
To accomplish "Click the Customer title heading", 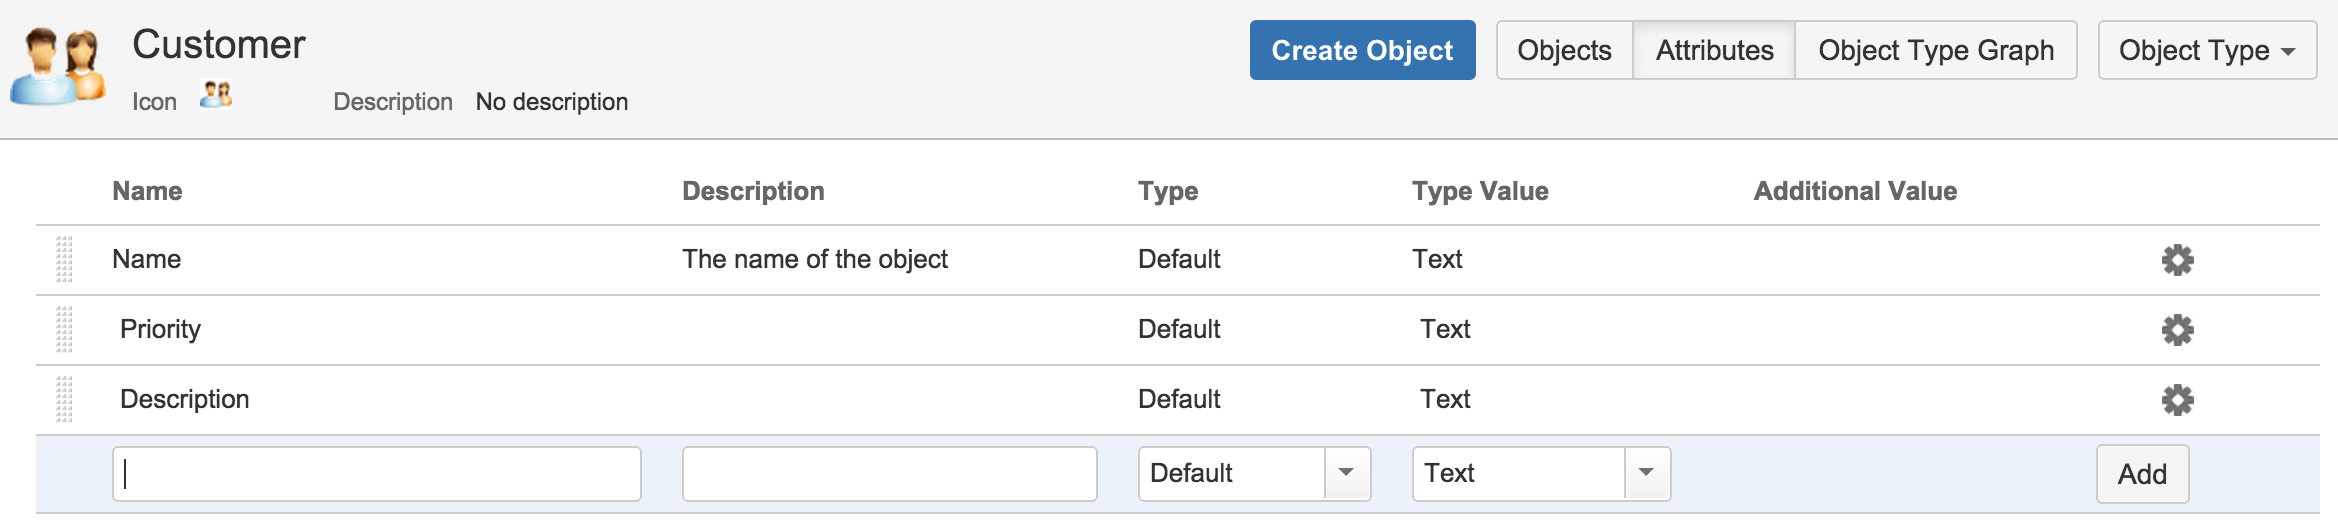I will tap(219, 45).
